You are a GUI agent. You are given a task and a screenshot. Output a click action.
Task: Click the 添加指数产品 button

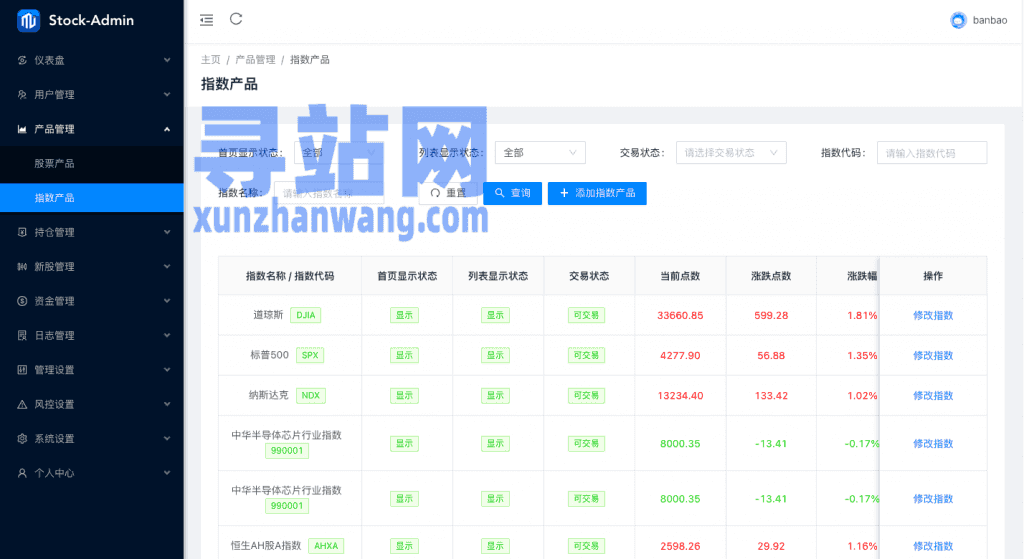point(597,193)
